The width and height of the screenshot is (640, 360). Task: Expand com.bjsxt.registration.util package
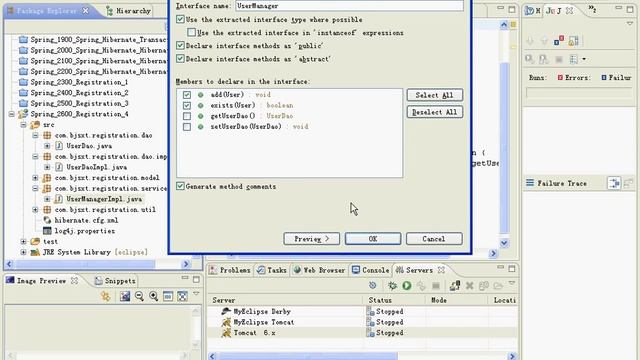pyautogui.click(x=36, y=209)
